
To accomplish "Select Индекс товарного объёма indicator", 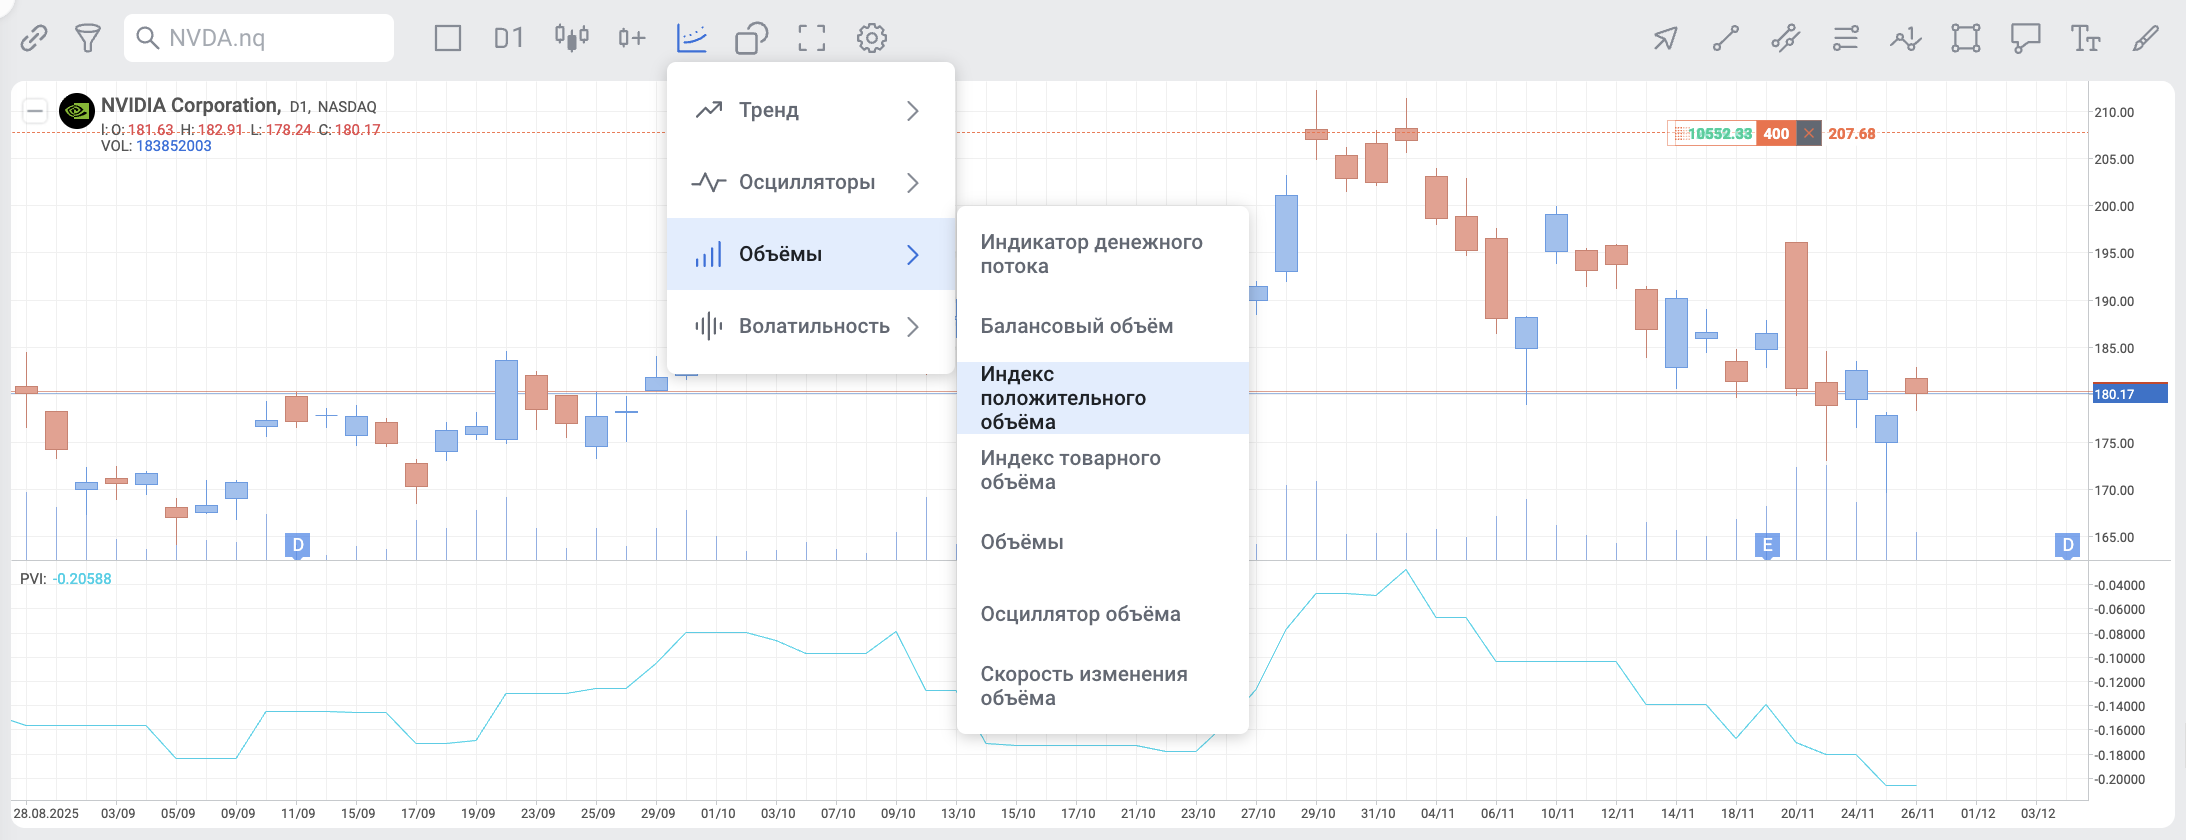I will coord(1103,470).
